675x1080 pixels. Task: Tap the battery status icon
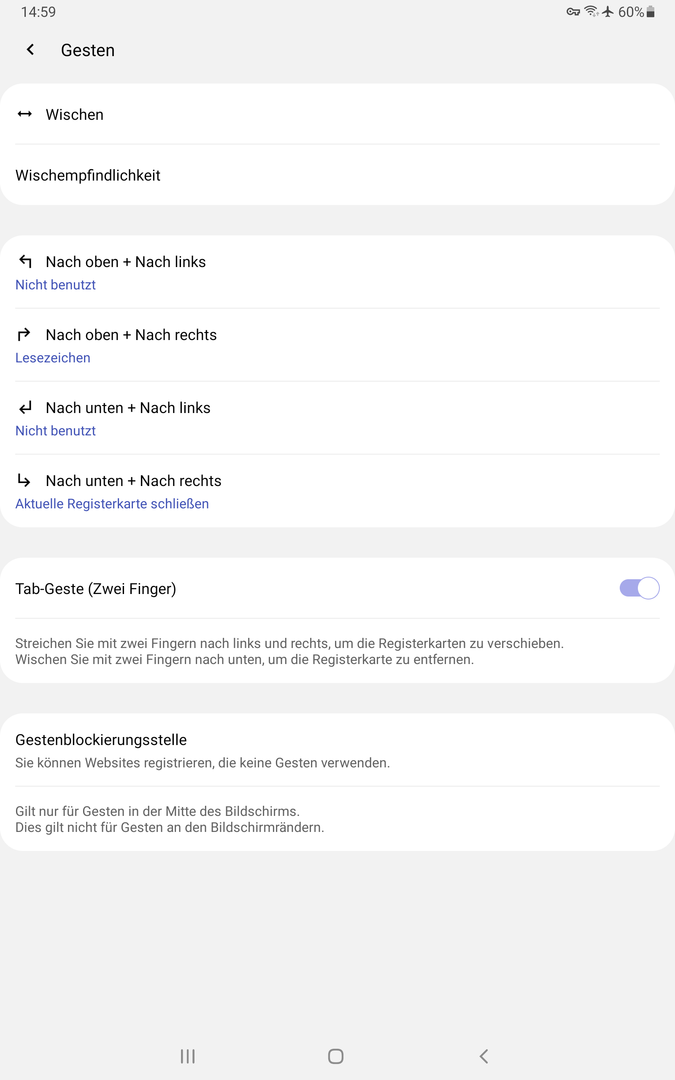tap(650, 12)
